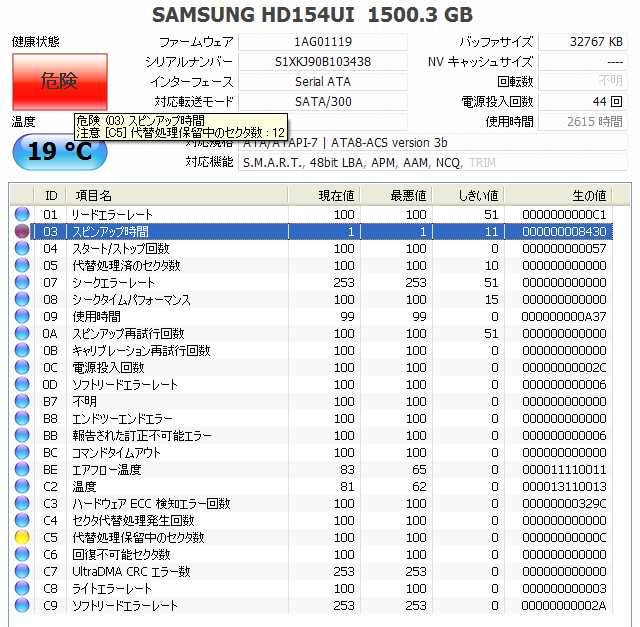Screen dimensions: 640x627
Task: Click raw value 000013110013
Action: [x=564, y=487]
